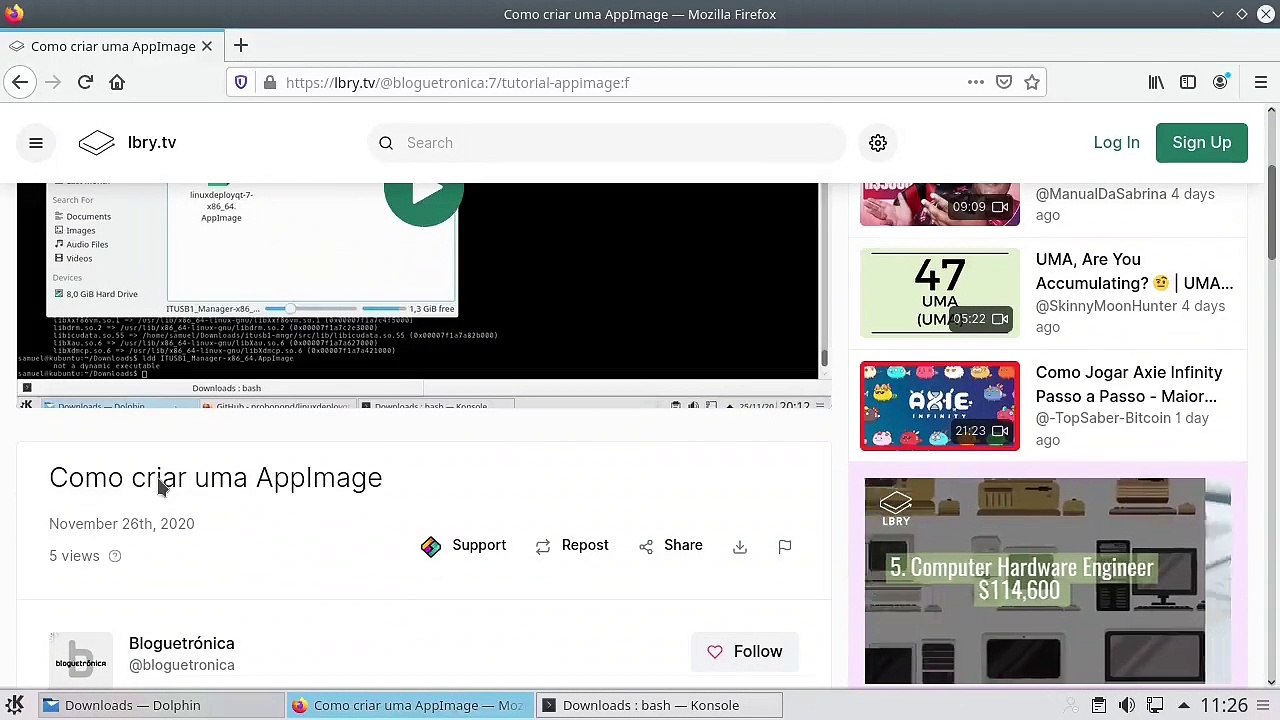Open the 47 UMA video thumbnail
The width and height of the screenshot is (1280, 720).
(x=940, y=293)
